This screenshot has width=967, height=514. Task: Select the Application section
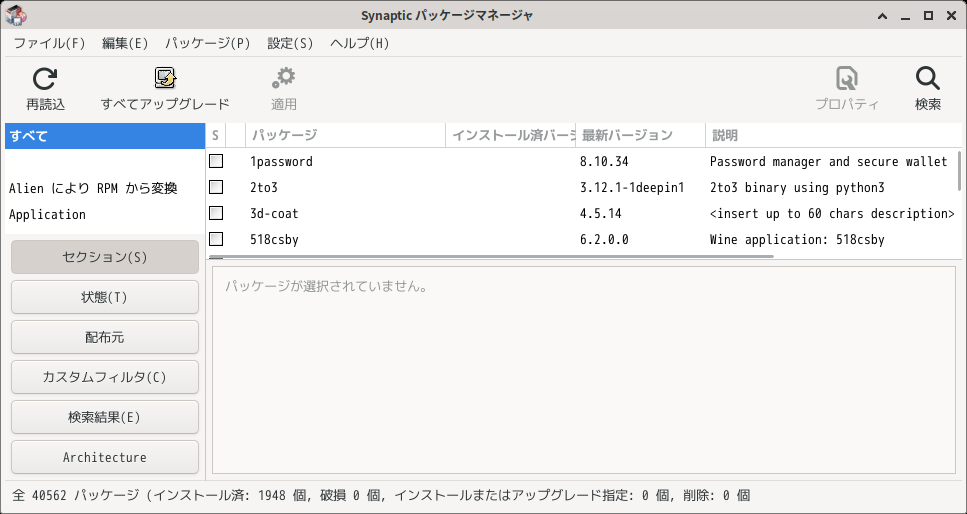point(105,215)
